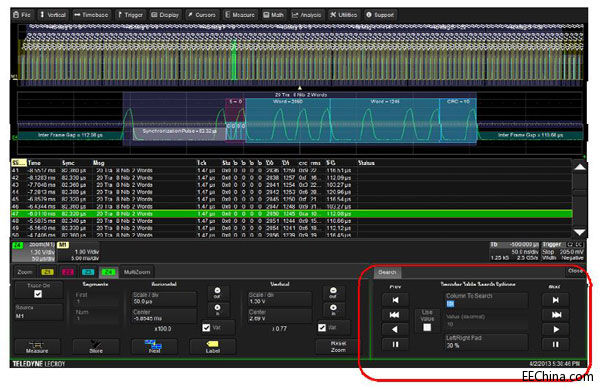The height and width of the screenshot is (390, 600).
Task: Close the Search panel
Action: (575, 271)
